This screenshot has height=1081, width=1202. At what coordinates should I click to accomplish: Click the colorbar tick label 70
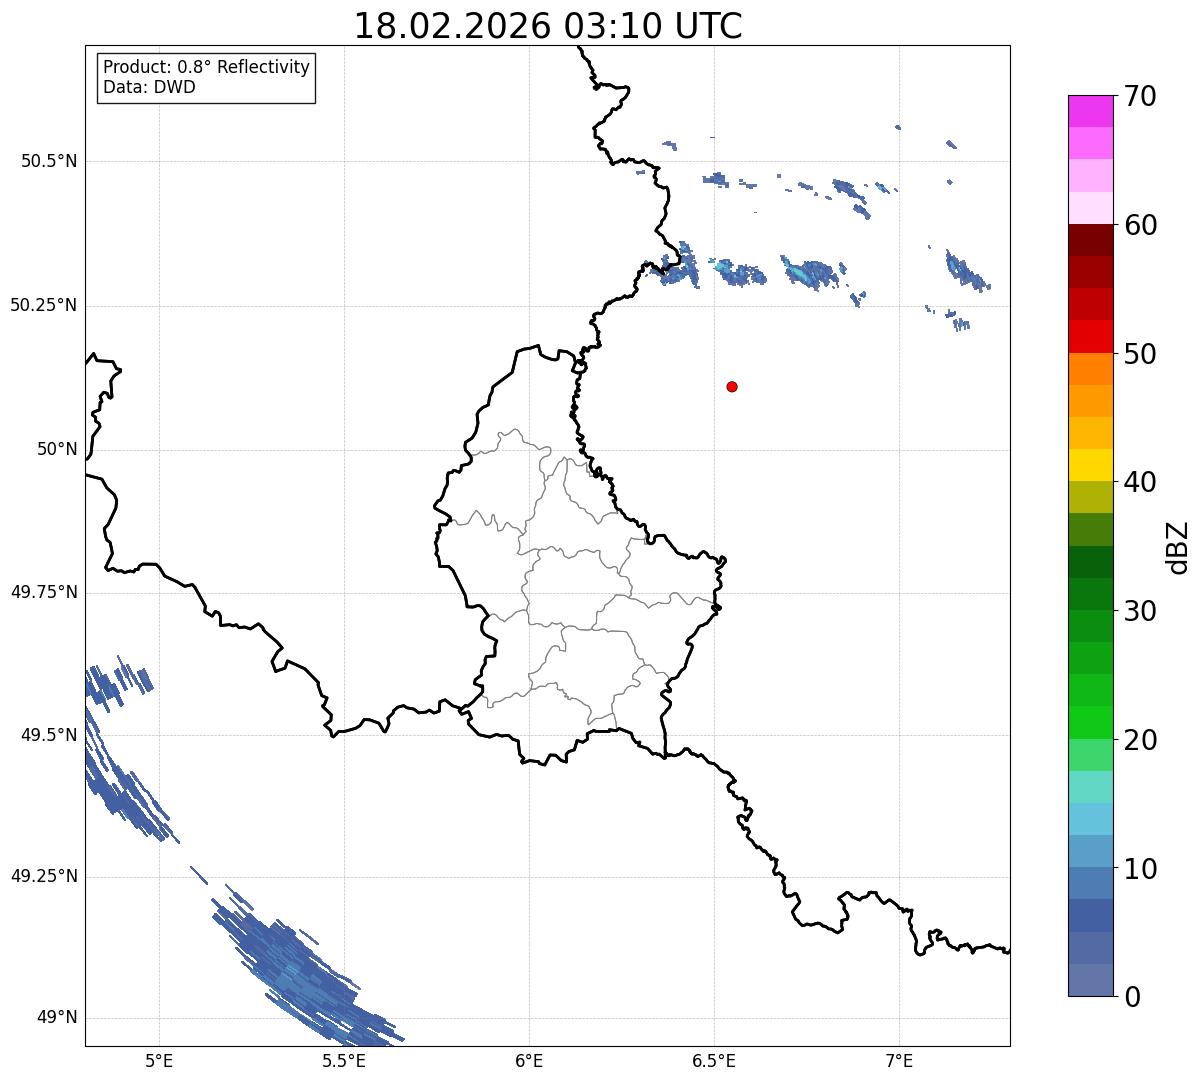coord(1141,96)
